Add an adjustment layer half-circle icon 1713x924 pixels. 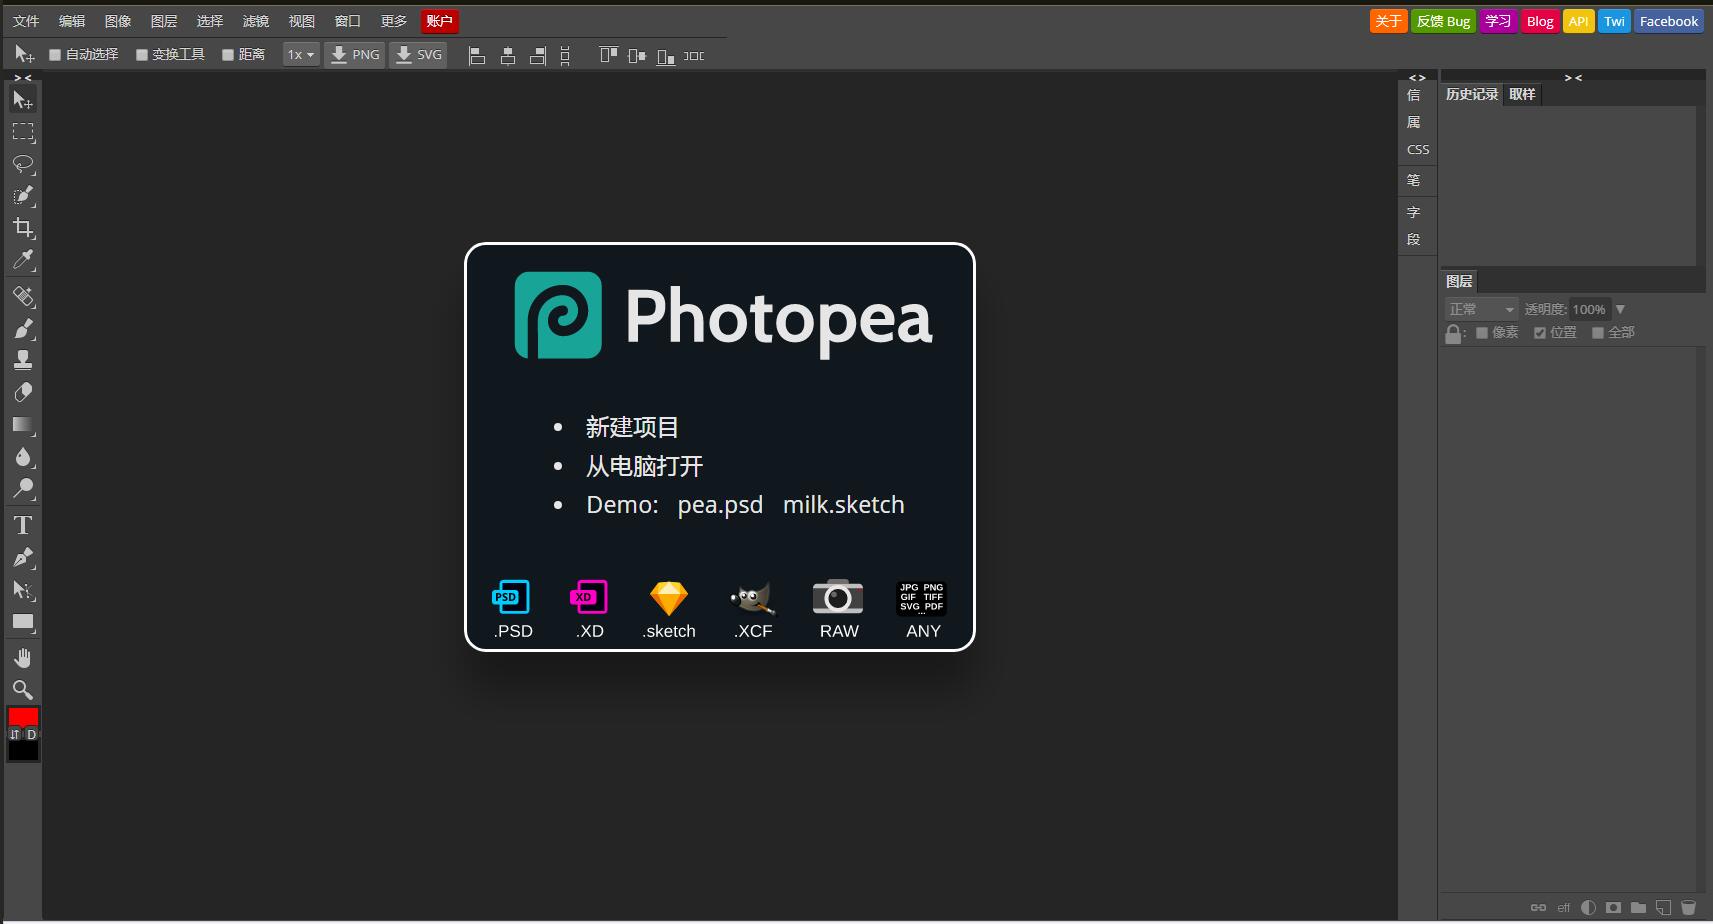point(1588,908)
